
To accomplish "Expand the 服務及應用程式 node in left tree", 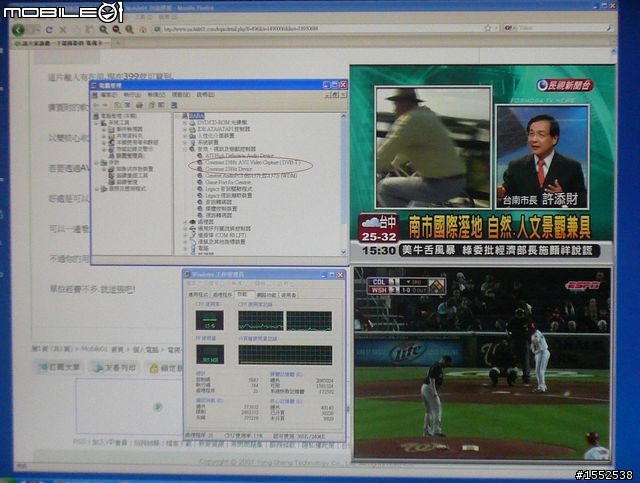I will click(x=97, y=189).
